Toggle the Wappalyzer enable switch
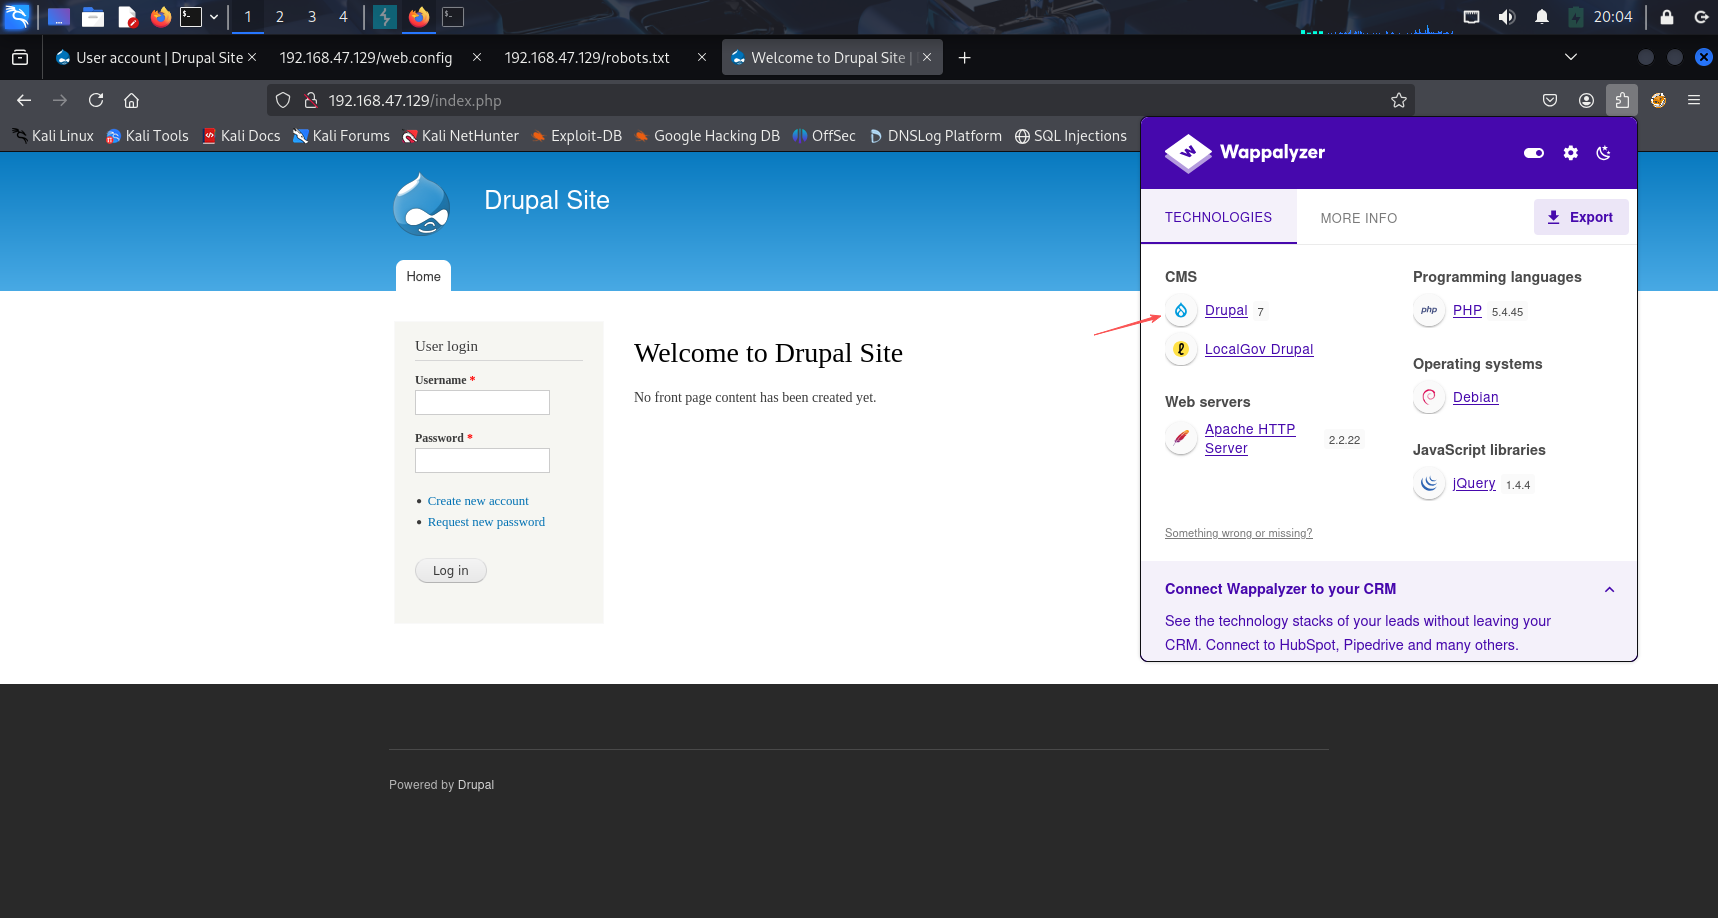Image resolution: width=1718 pixels, height=918 pixels. (1533, 153)
